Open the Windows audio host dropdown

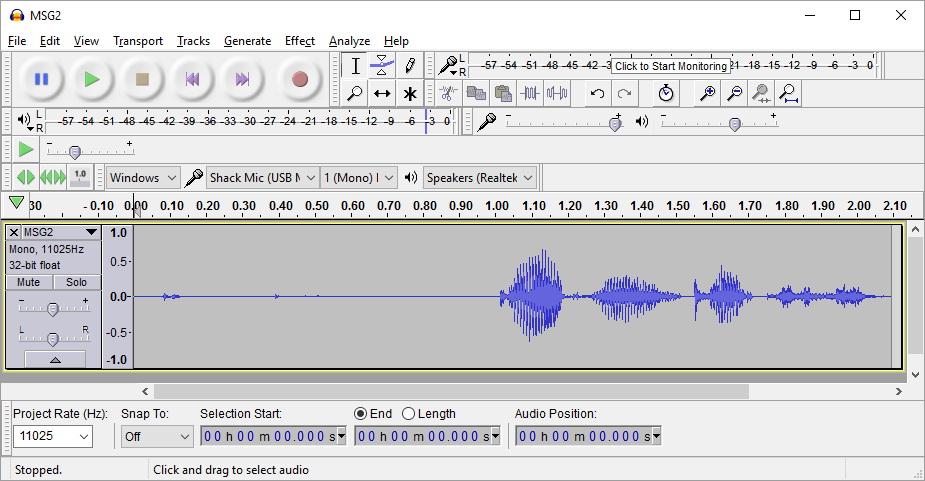[x=143, y=178]
